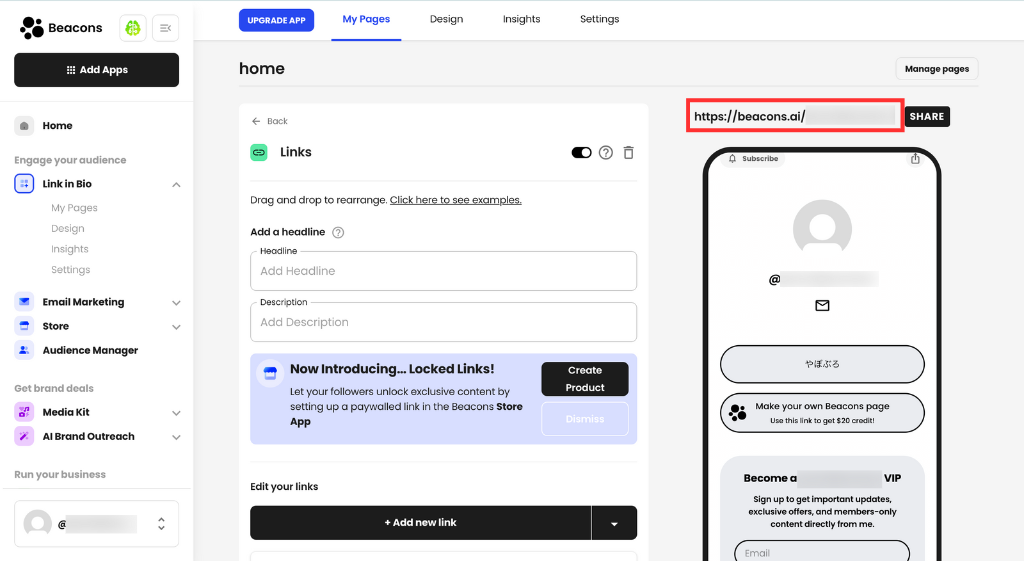
Task: Click the Media Kit icon
Action: click(24, 412)
